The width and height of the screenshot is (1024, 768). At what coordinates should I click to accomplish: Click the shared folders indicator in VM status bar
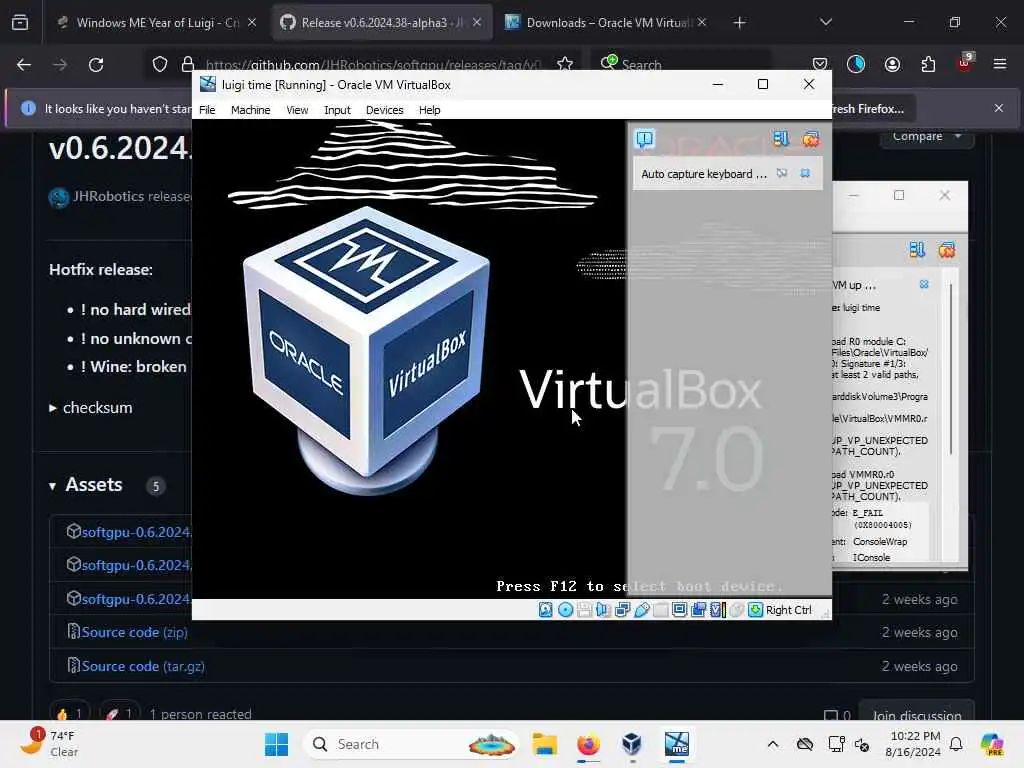[x=660, y=610]
